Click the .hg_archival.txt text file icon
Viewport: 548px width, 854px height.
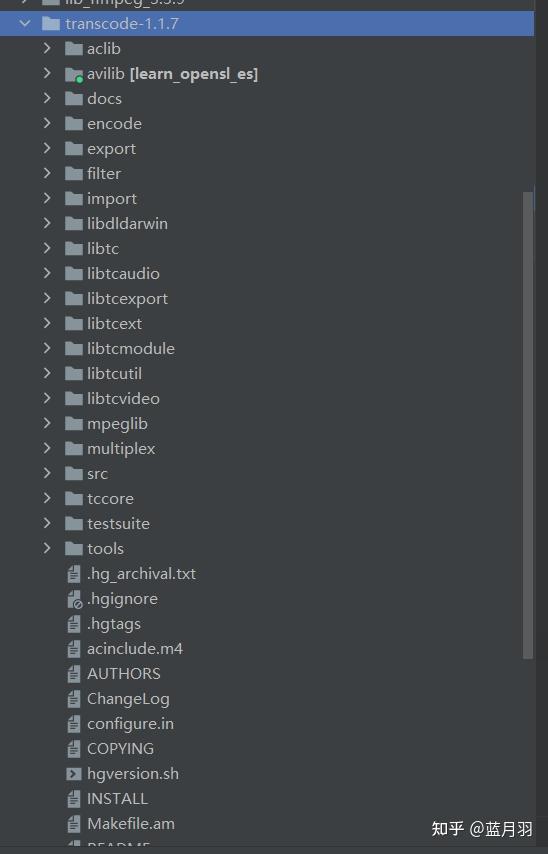coord(74,574)
